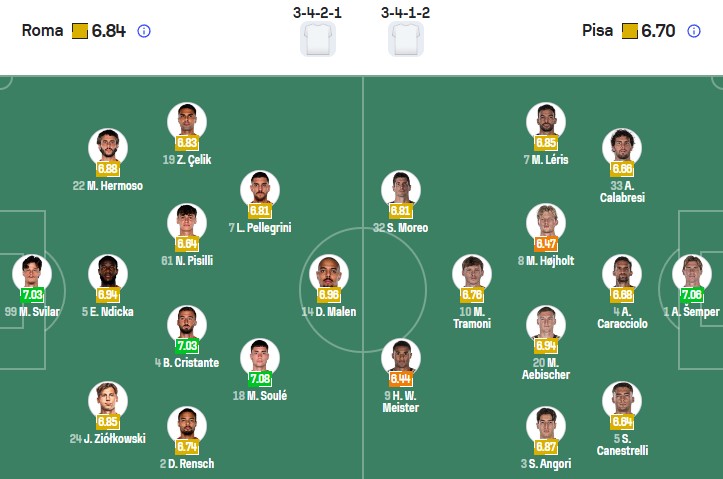
Task: Click M. Soulé's 7.08 rating badge
Action: (261, 379)
